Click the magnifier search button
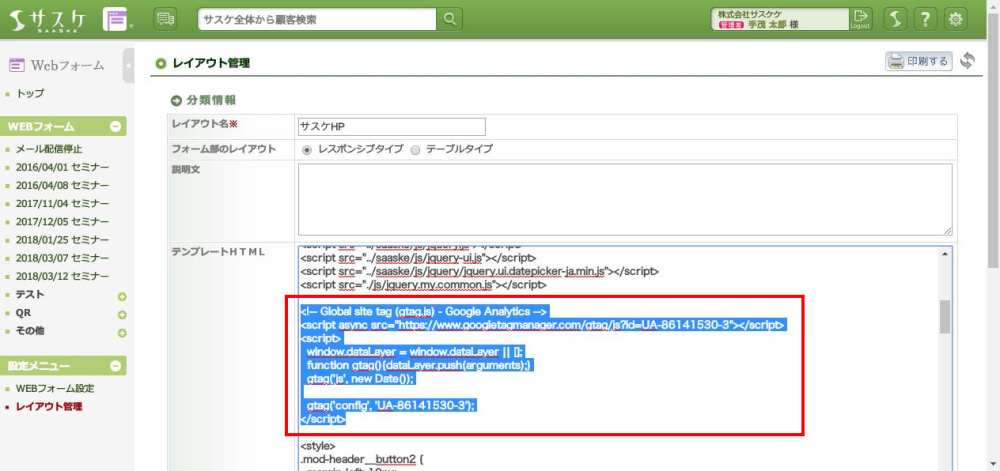The image size is (1000, 471). (451, 19)
